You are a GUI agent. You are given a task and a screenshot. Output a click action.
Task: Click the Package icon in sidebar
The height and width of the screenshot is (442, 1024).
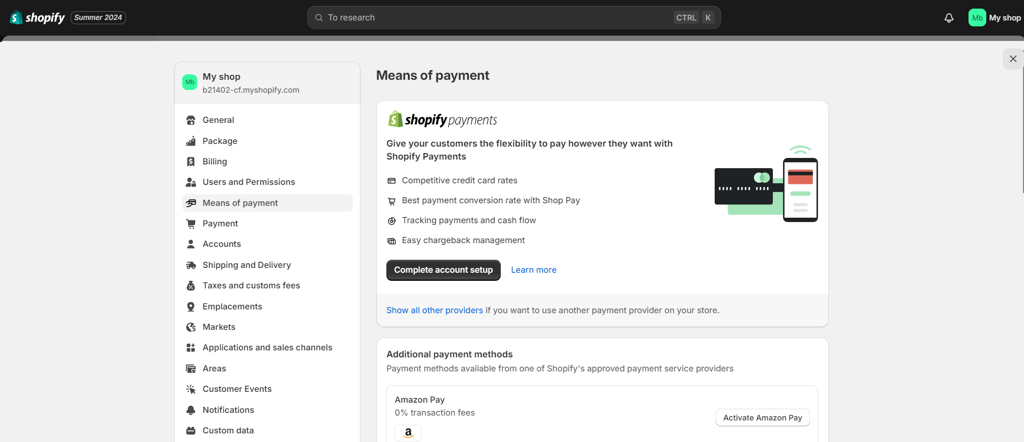(x=191, y=141)
